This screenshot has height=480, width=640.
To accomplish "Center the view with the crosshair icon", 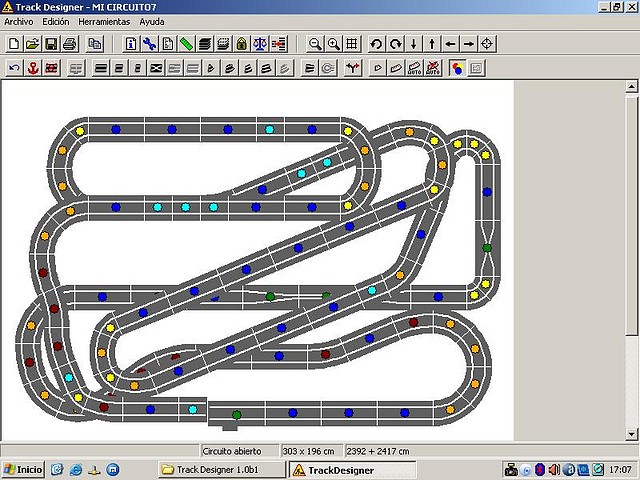I will 487,44.
